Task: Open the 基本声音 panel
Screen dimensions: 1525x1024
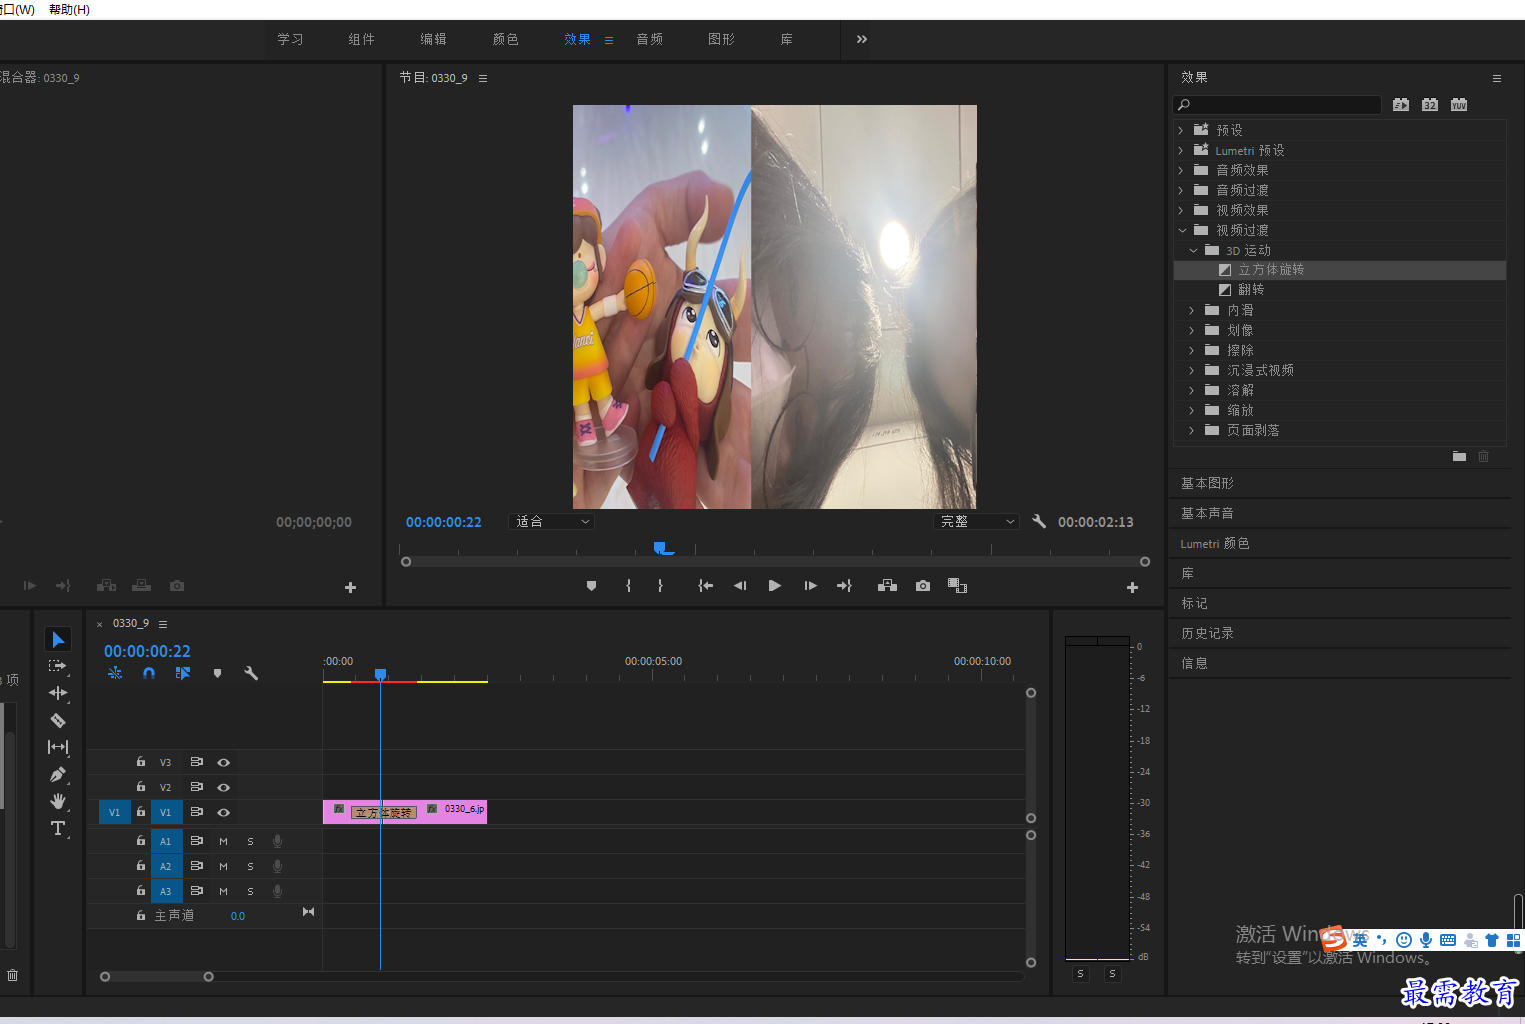Action: click(x=1207, y=513)
